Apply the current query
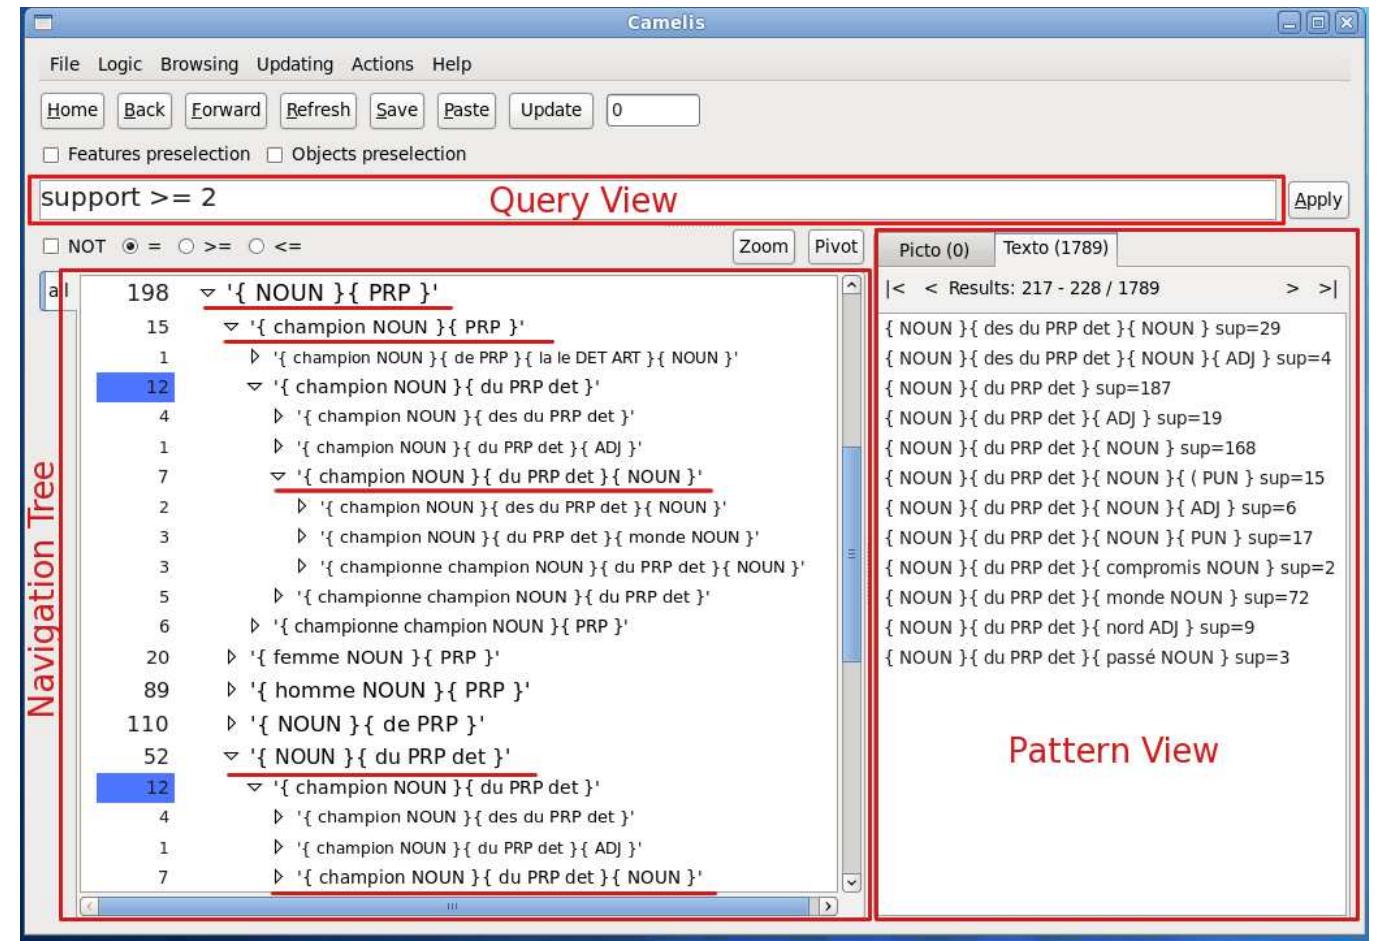 1318,200
